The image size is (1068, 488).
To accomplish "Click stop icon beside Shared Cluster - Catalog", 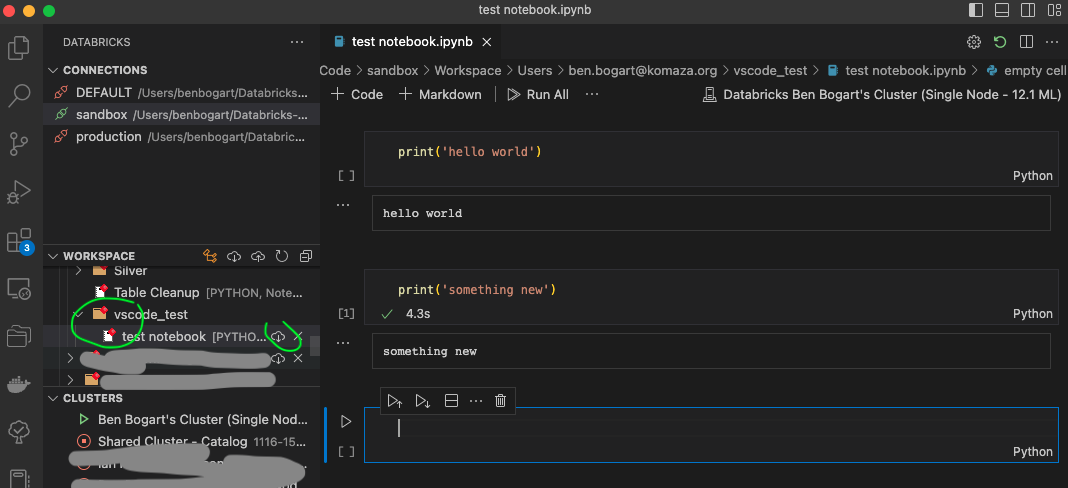I will (x=84, y=442).
